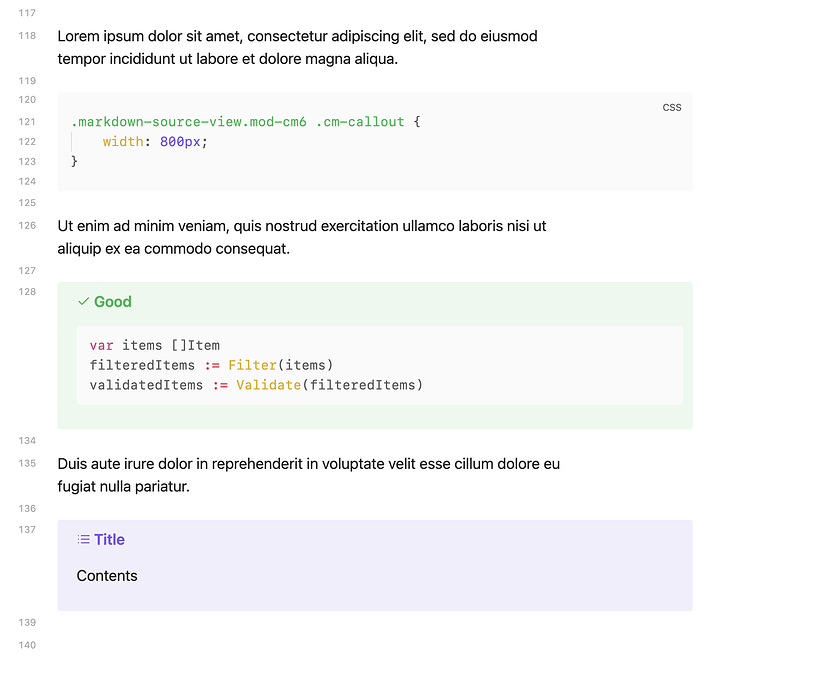
Task: Click line number 117 at the top
Action: click(x=26, y=13)
